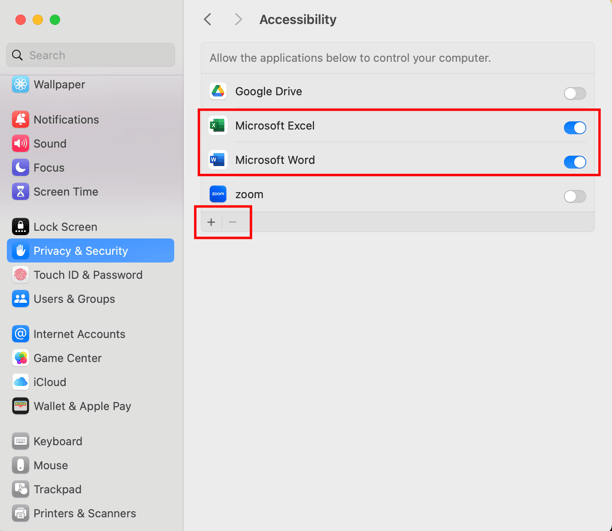612x531 pixels.
Task: Enable Google Drive accessibility toggle
Action: click(574, 94)
